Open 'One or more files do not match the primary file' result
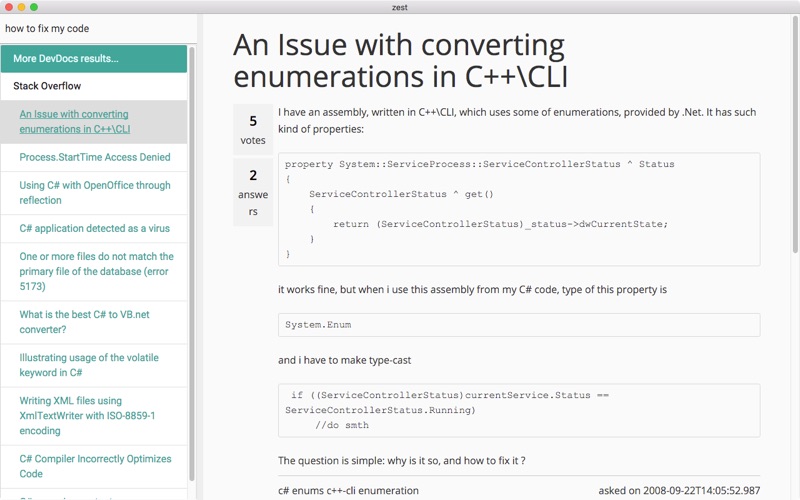 click(x=94, y=271)
